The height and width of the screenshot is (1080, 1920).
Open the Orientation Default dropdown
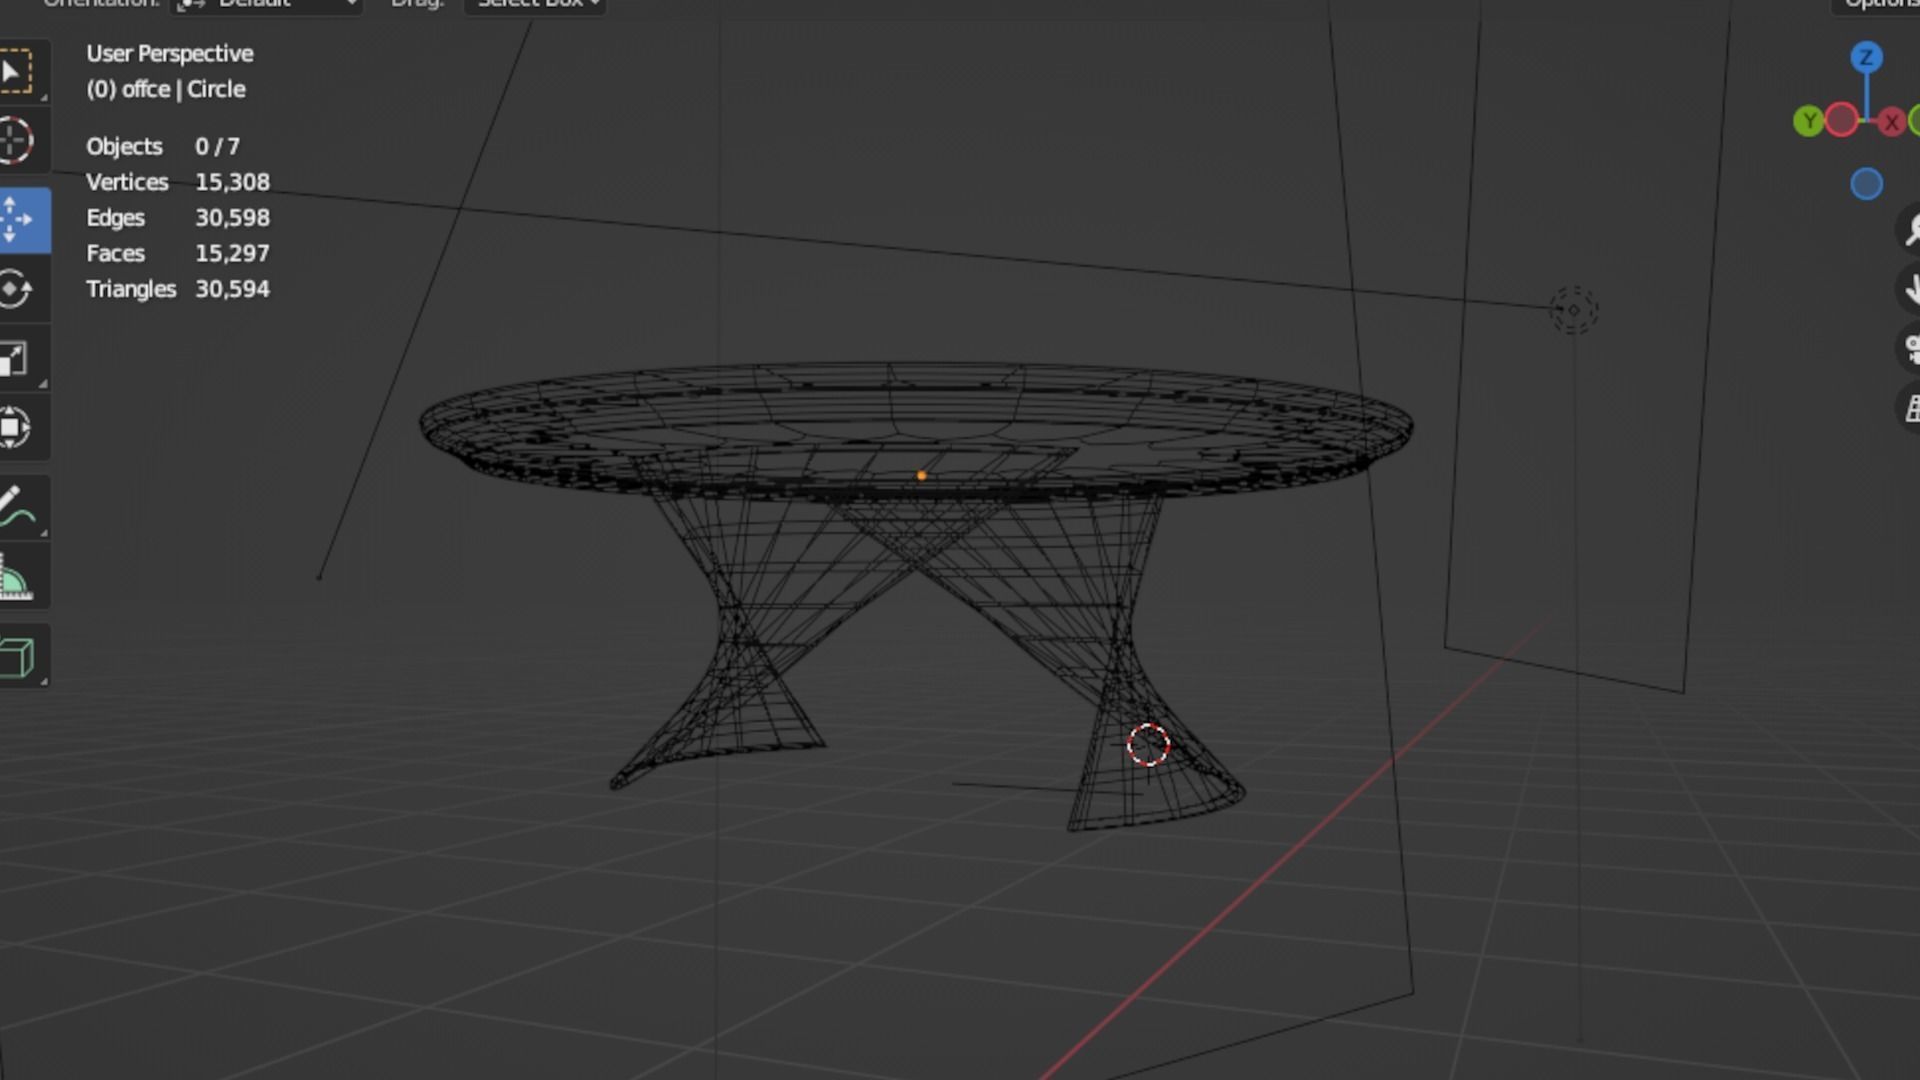266,5
